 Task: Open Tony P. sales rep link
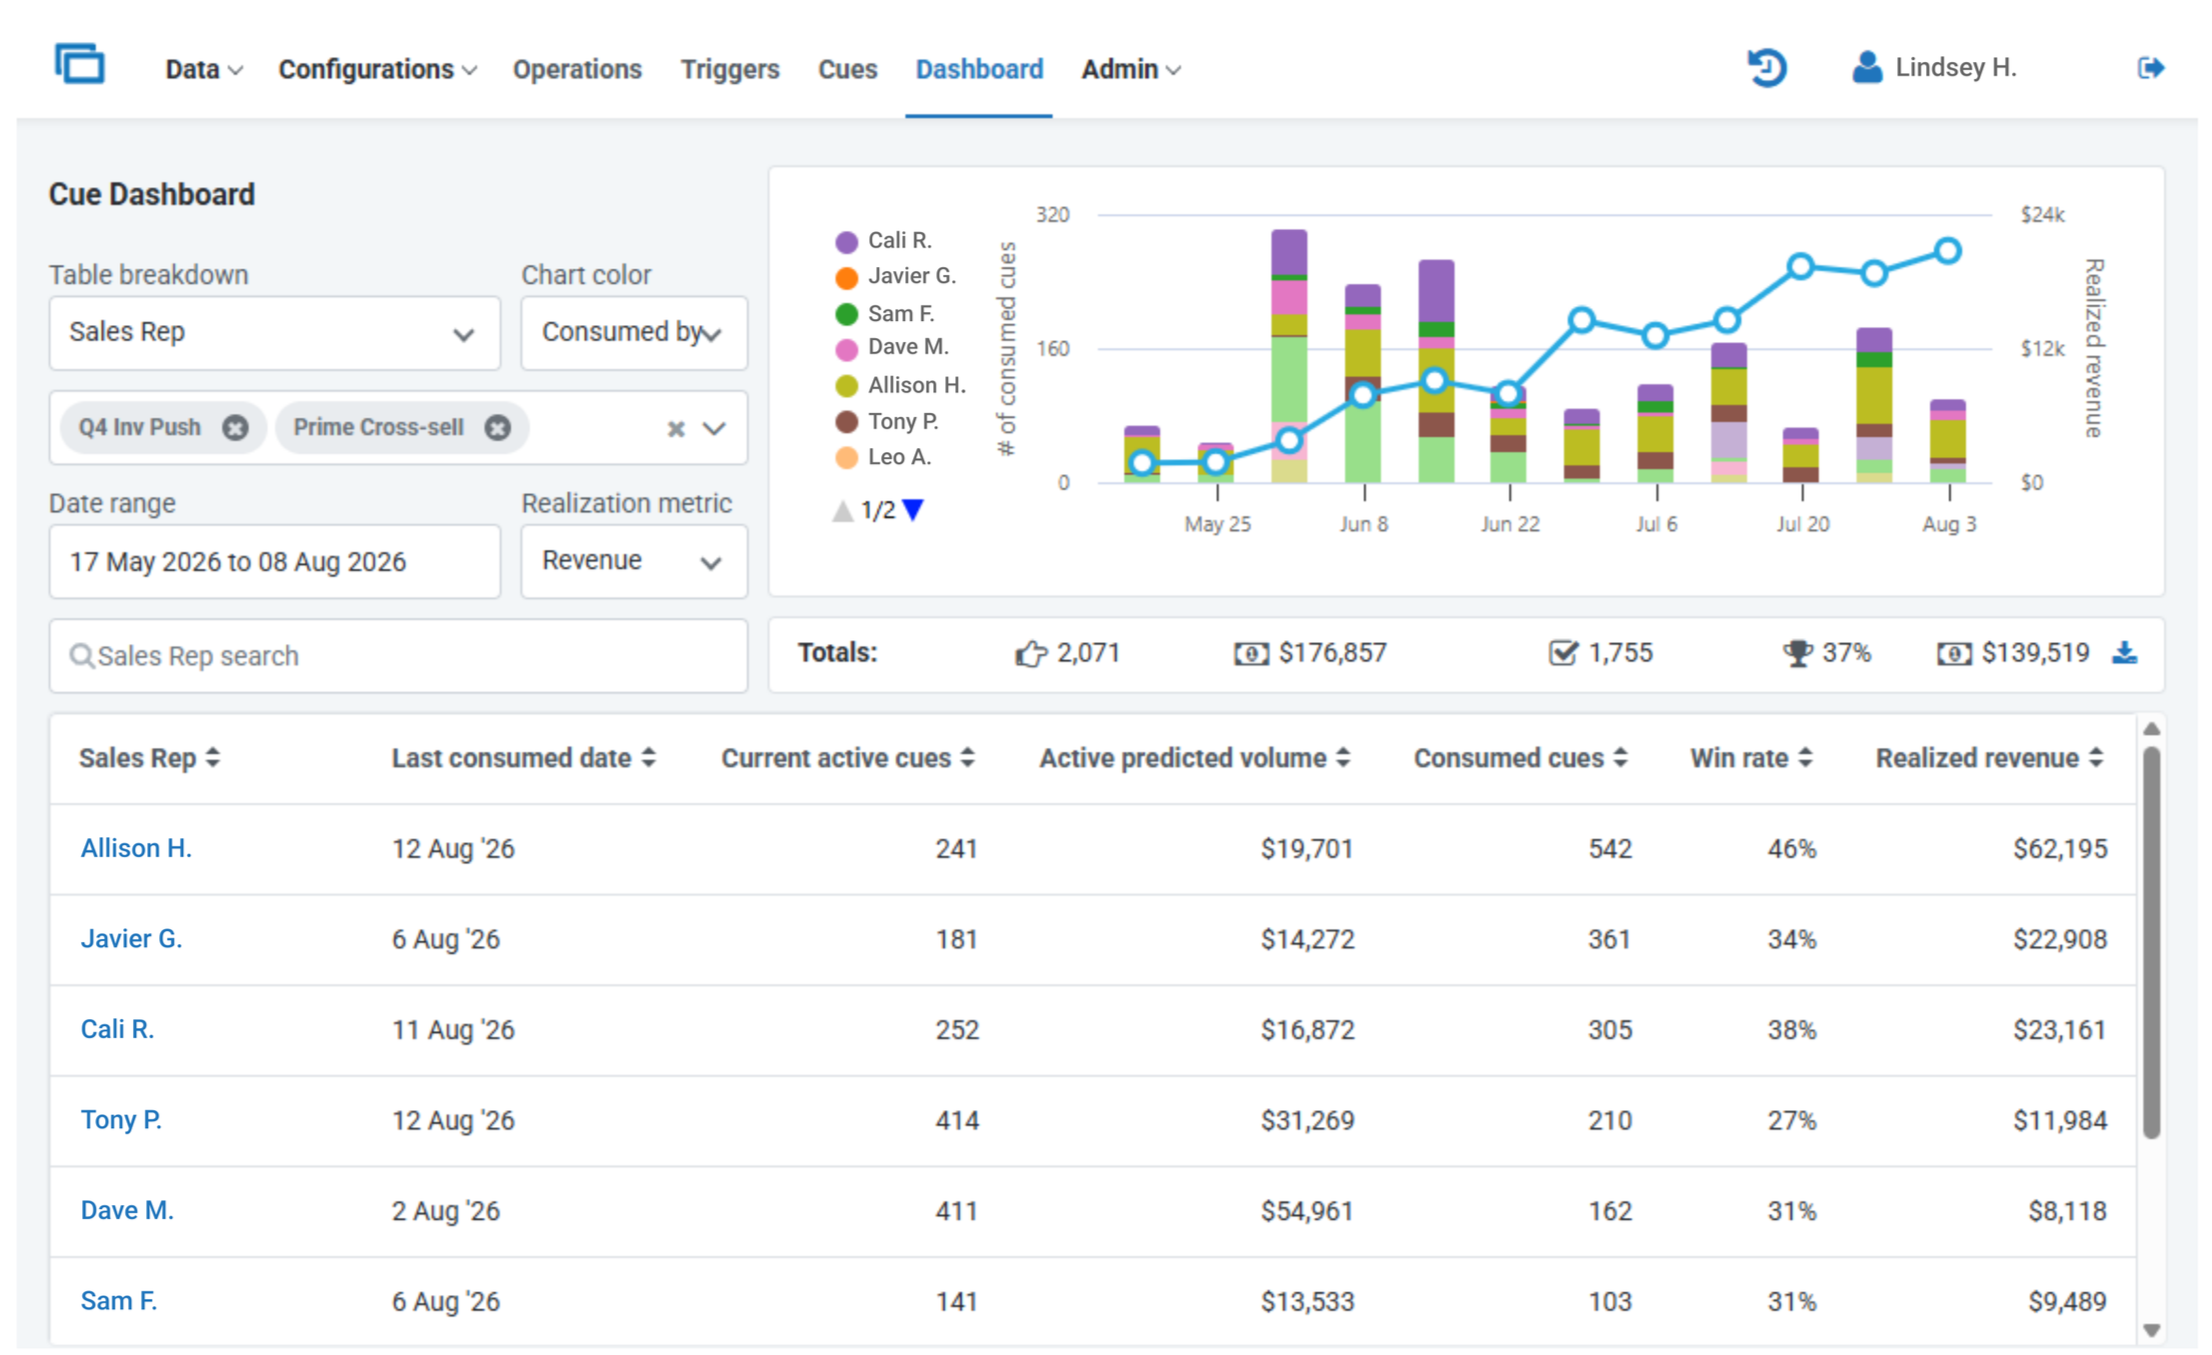121,1119
